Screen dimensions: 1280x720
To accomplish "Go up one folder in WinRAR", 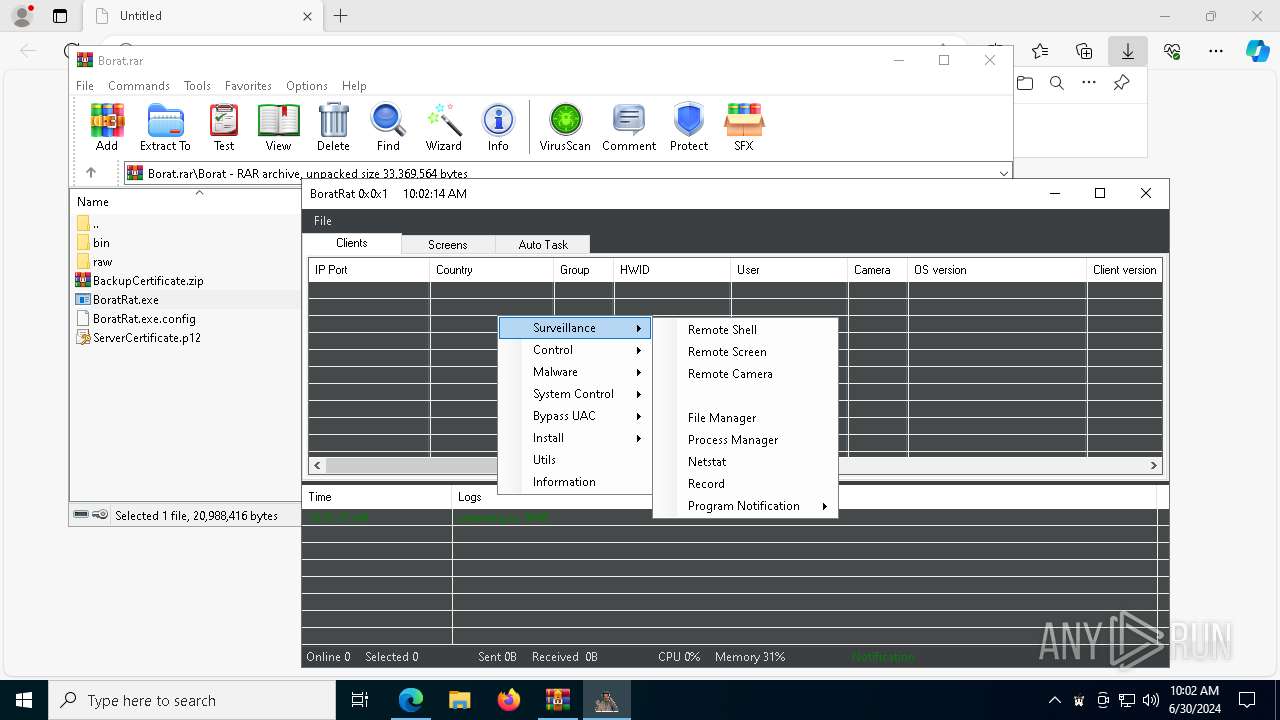I will click(91, 173).
